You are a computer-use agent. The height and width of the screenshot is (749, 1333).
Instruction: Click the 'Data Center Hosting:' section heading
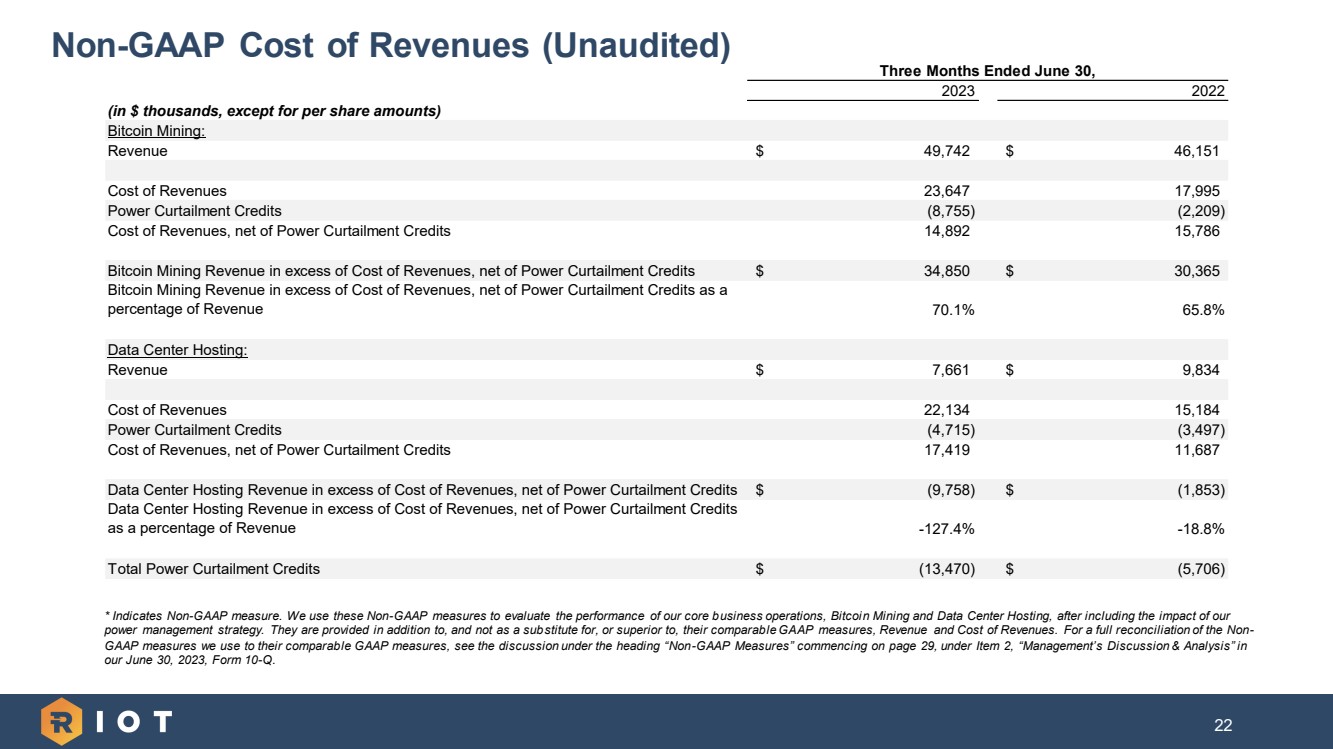177,350
